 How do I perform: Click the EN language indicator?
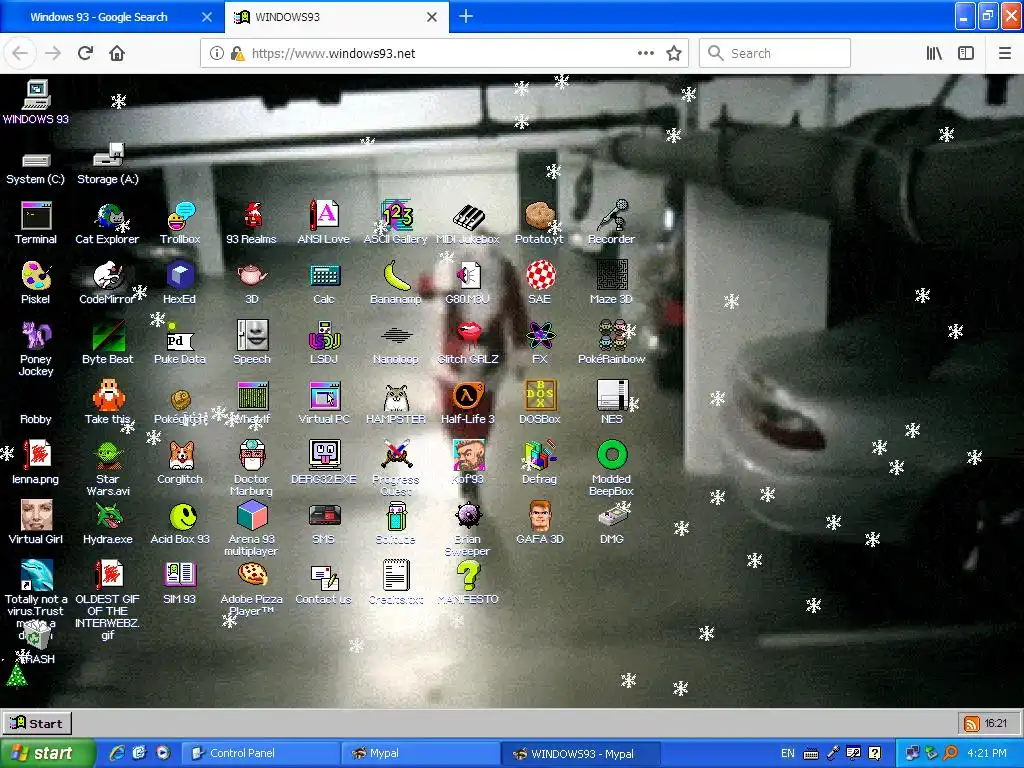pos(788,754)
